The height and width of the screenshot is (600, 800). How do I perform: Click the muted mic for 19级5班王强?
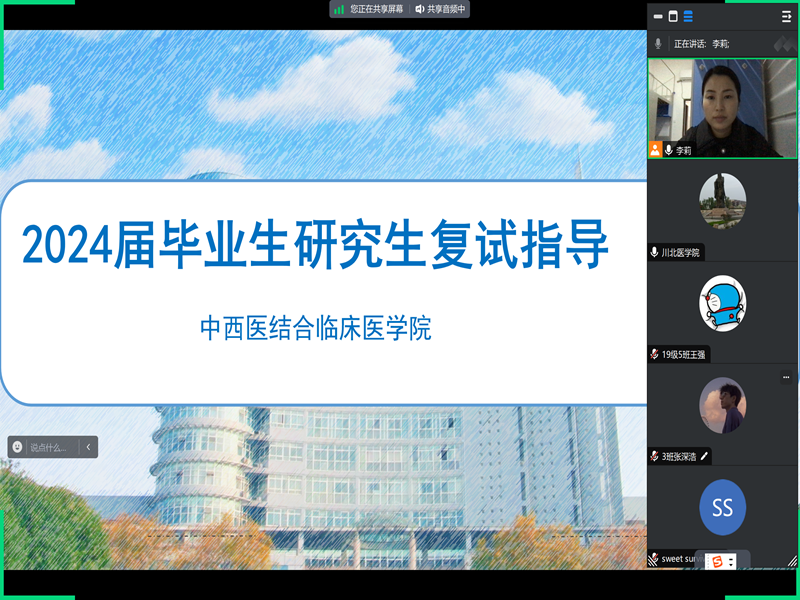[654, 354]
